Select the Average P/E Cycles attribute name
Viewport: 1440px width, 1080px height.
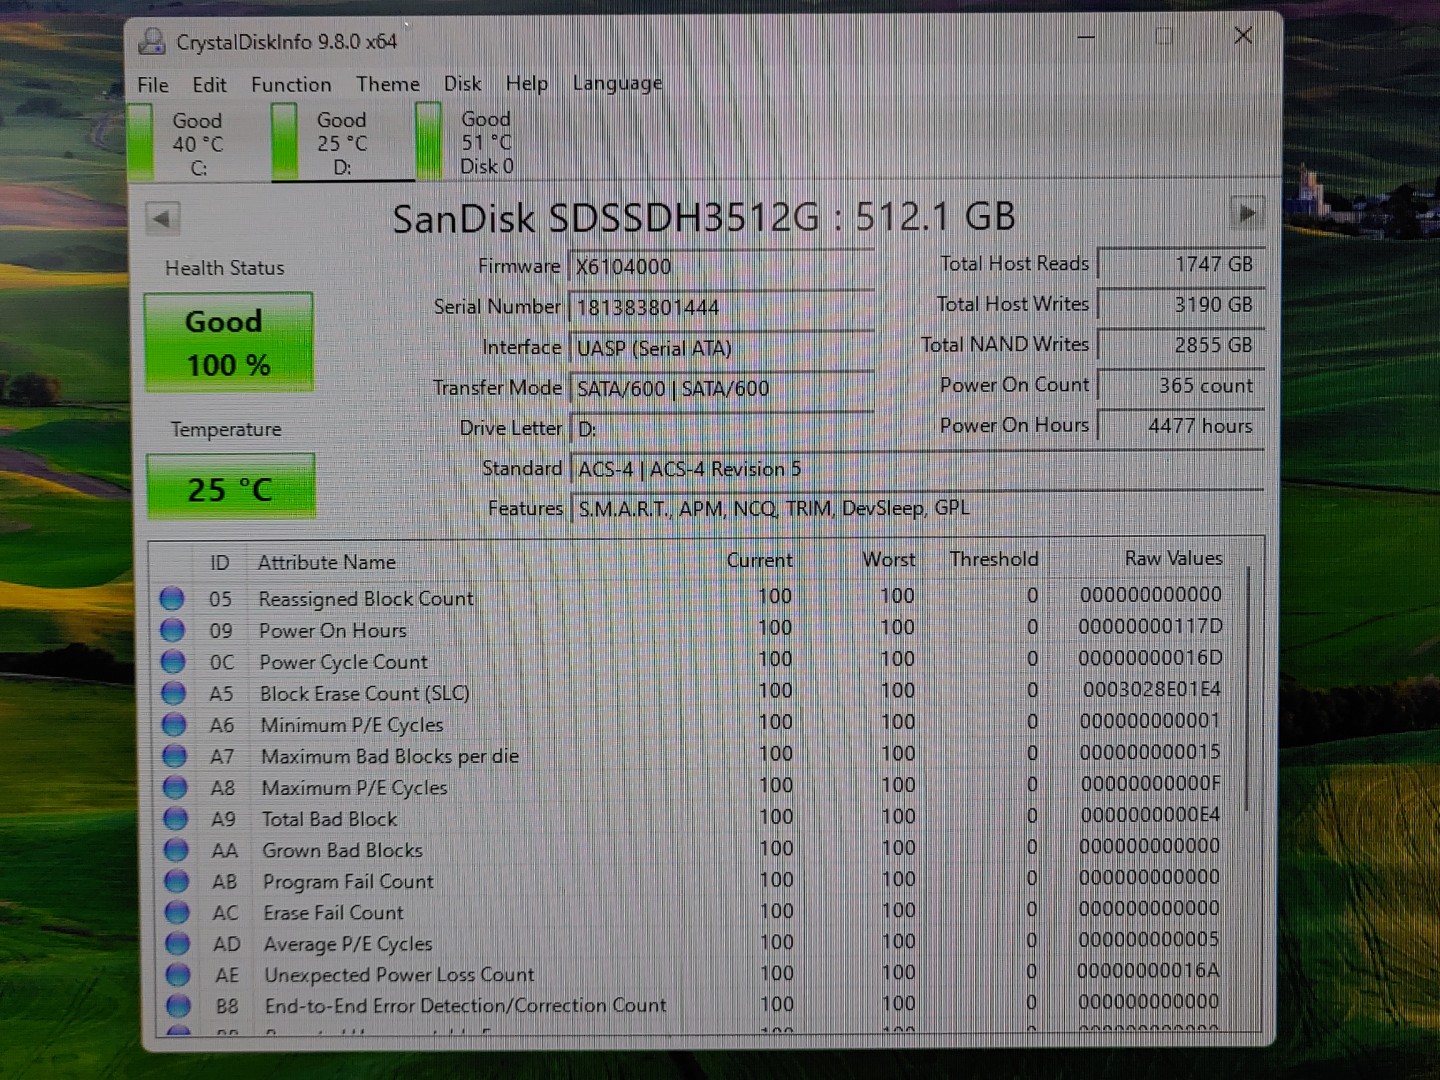tap(348, 944)
